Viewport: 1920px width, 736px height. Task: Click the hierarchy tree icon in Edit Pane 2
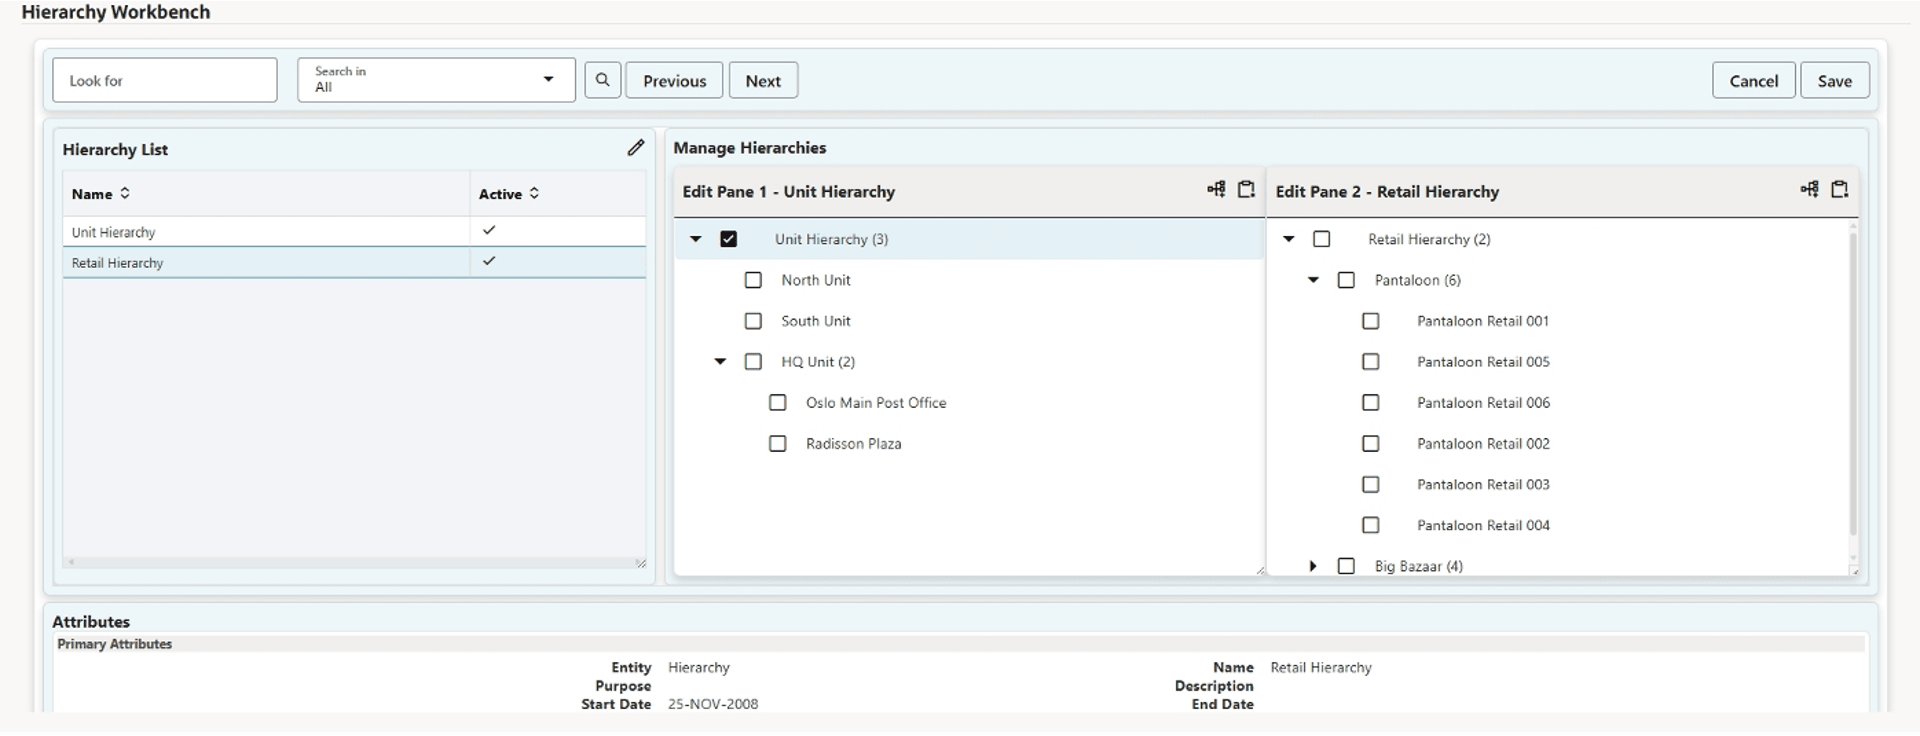pos(1808,189)
